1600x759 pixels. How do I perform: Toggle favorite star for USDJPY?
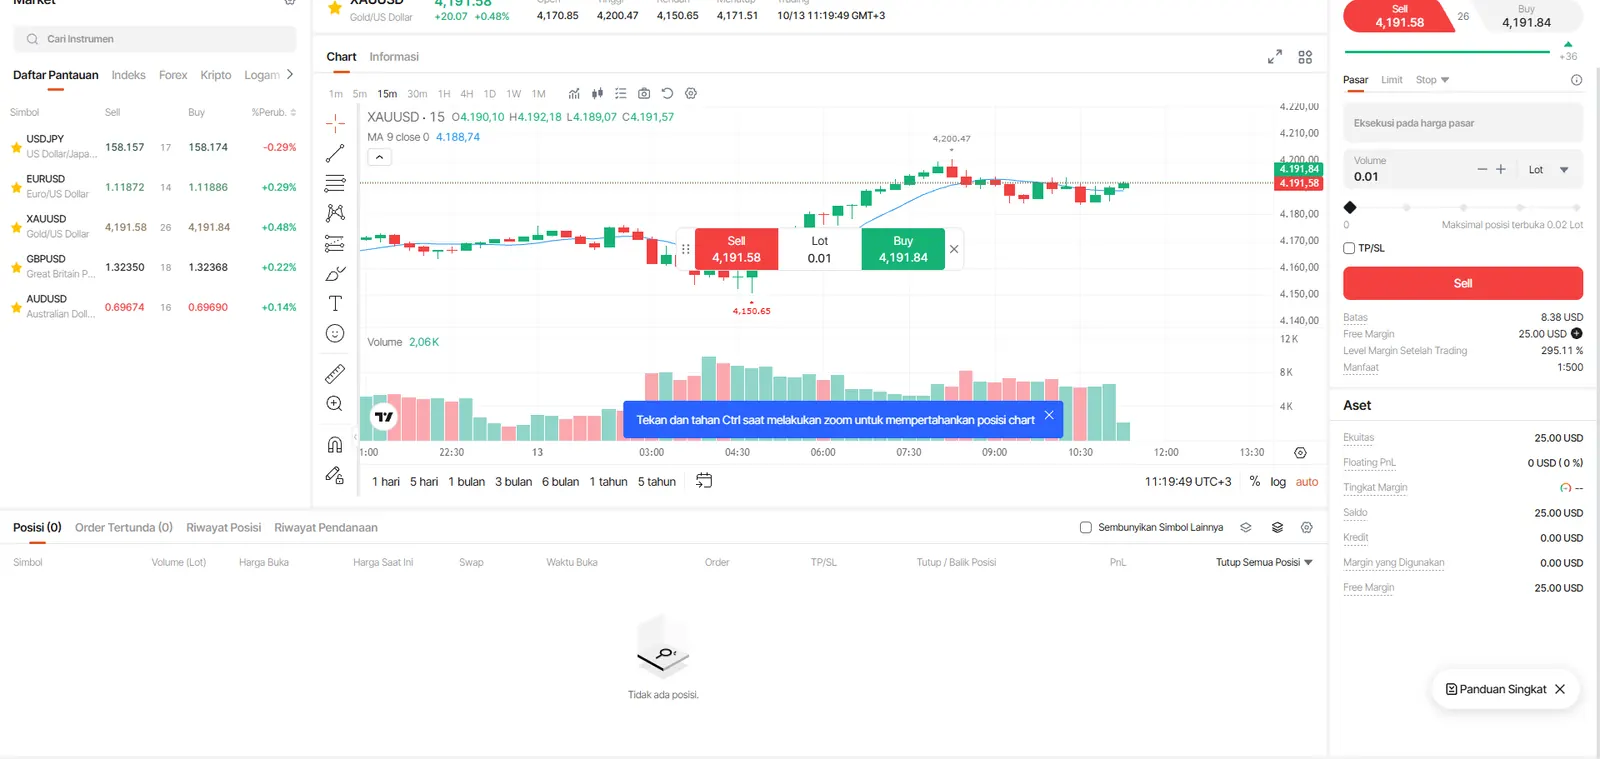(16, 147)
